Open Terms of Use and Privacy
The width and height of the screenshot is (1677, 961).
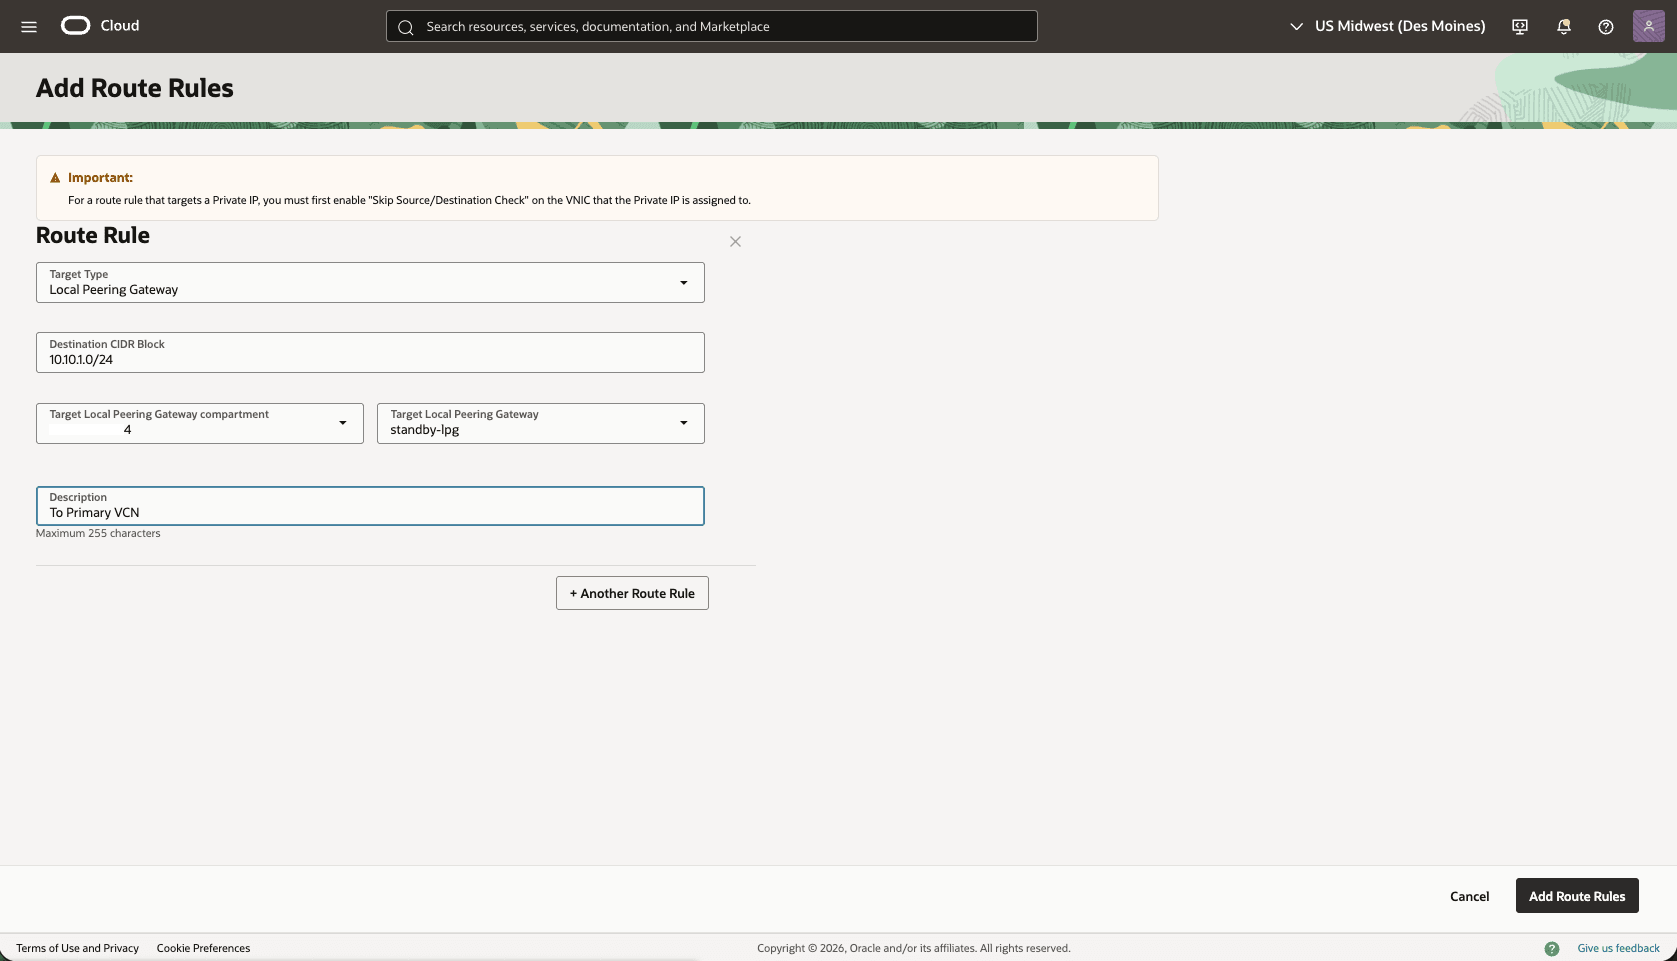(78, 948)
